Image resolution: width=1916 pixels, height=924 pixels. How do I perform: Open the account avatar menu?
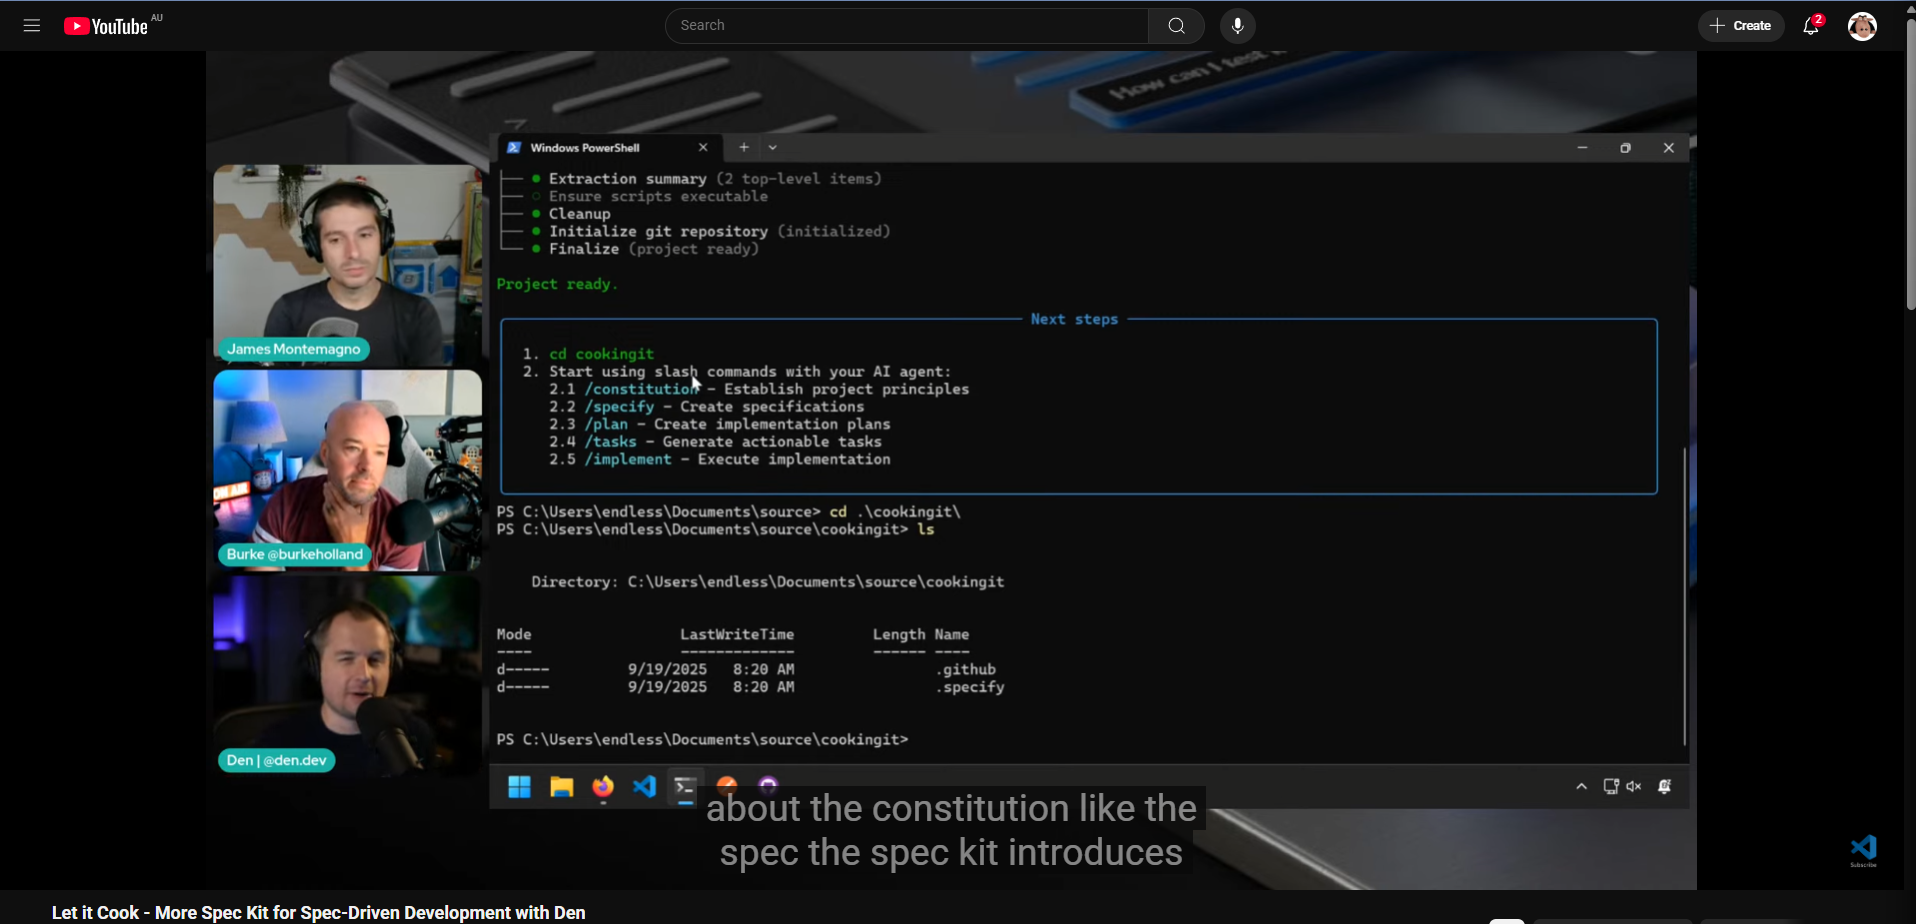pos(1862,26)
